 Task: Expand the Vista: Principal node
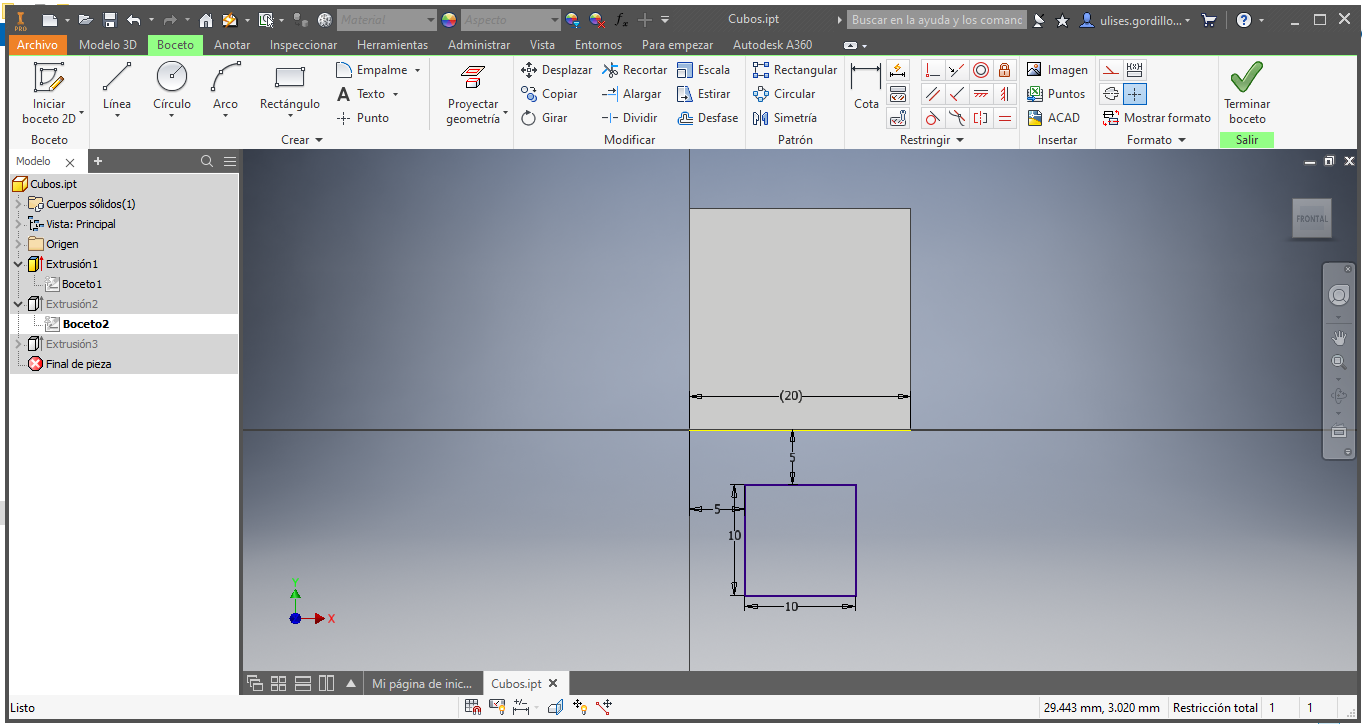click(x=18, y=224)
